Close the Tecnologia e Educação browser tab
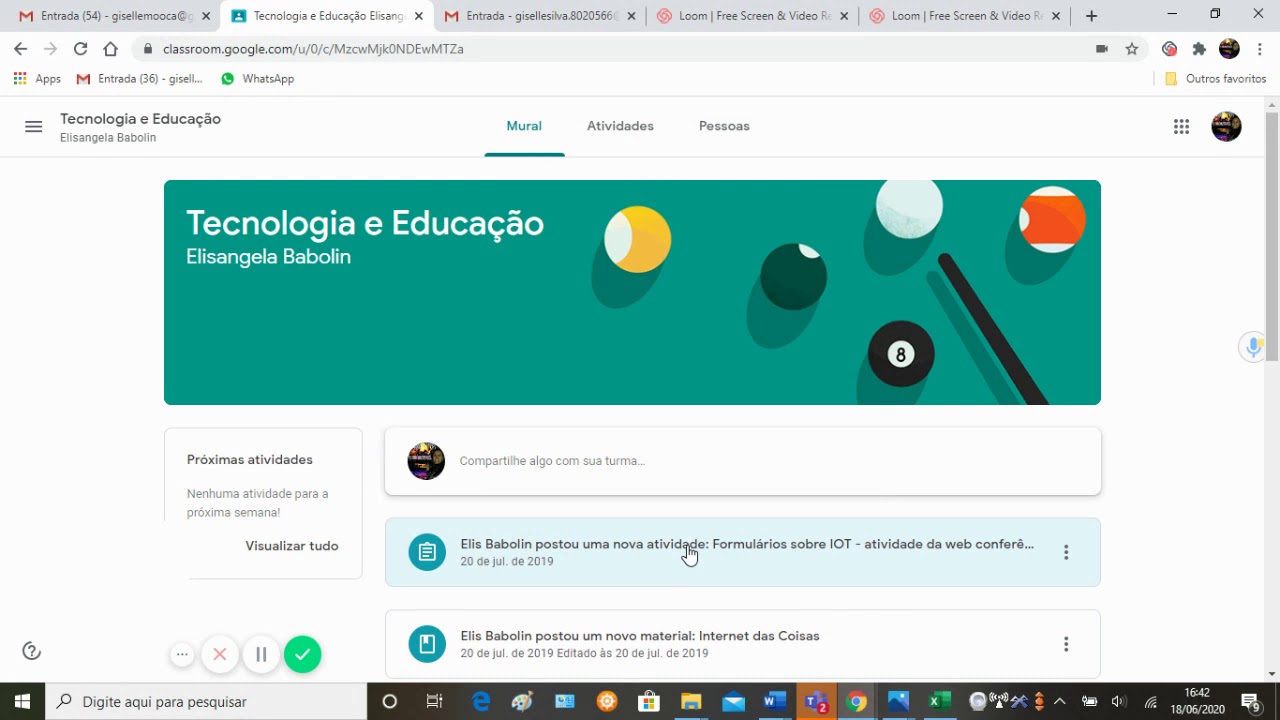The width and height of the screenshot is (1280, 720). (418, 16)
